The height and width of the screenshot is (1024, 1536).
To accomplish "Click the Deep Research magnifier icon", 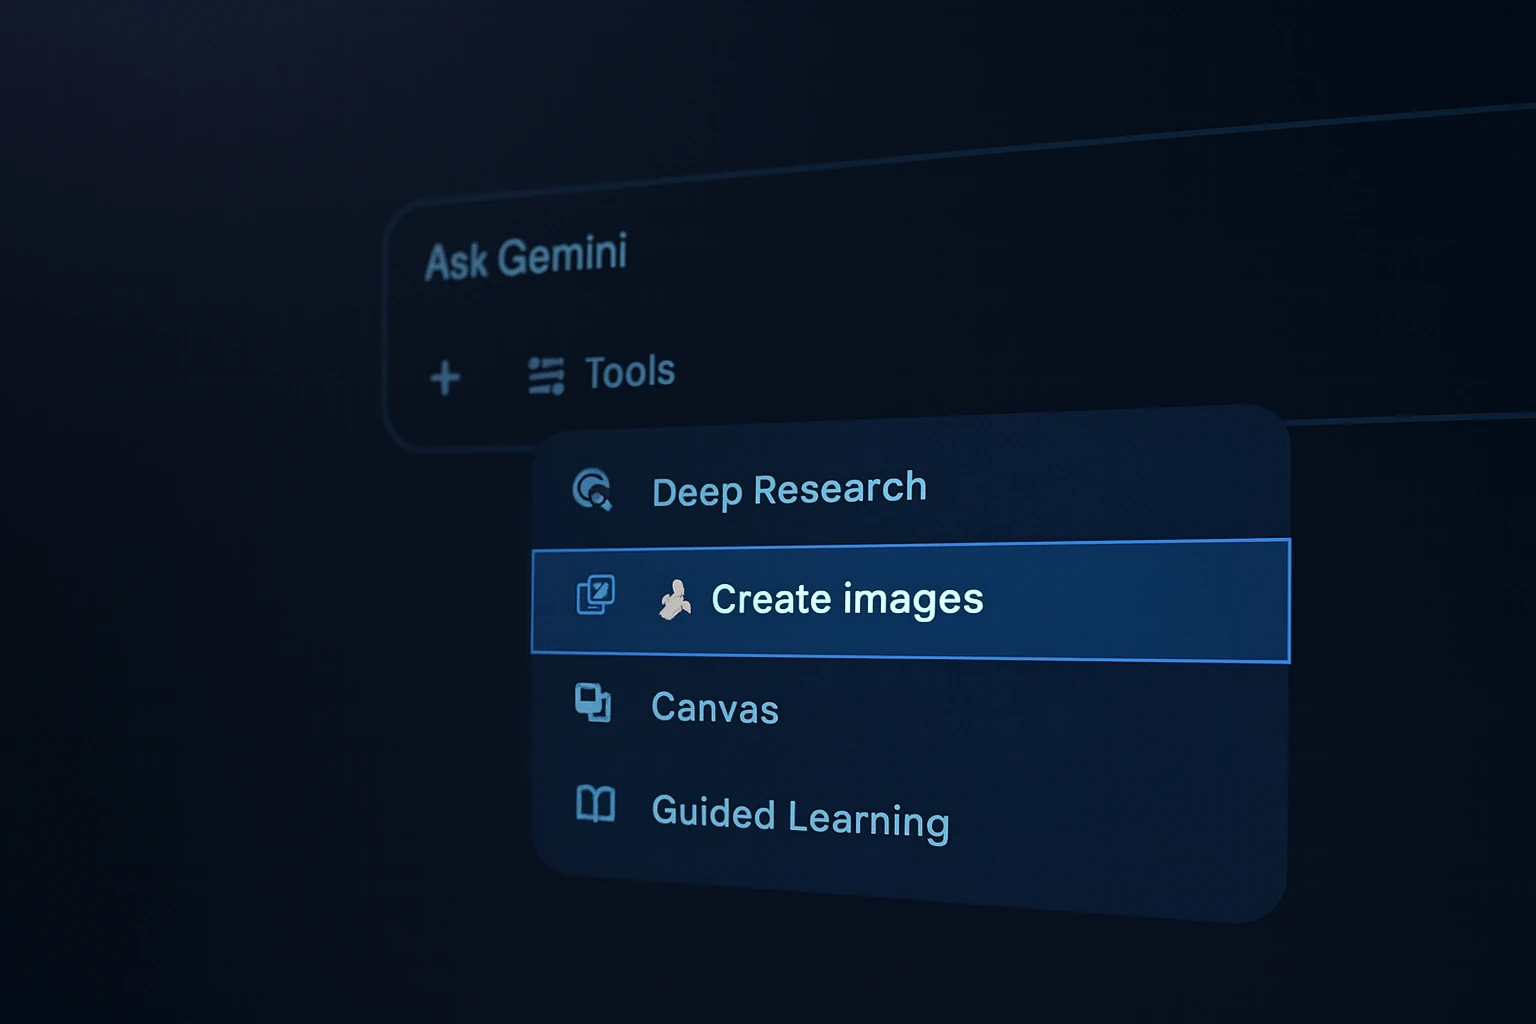I will pos(592,490).
